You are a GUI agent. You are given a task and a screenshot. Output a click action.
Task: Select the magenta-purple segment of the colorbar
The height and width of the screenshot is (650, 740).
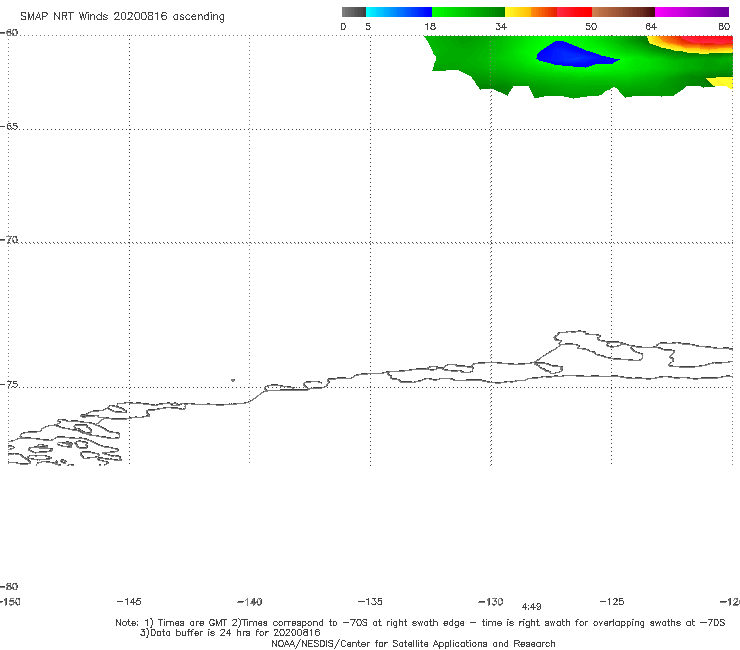(x=692, y=12)
